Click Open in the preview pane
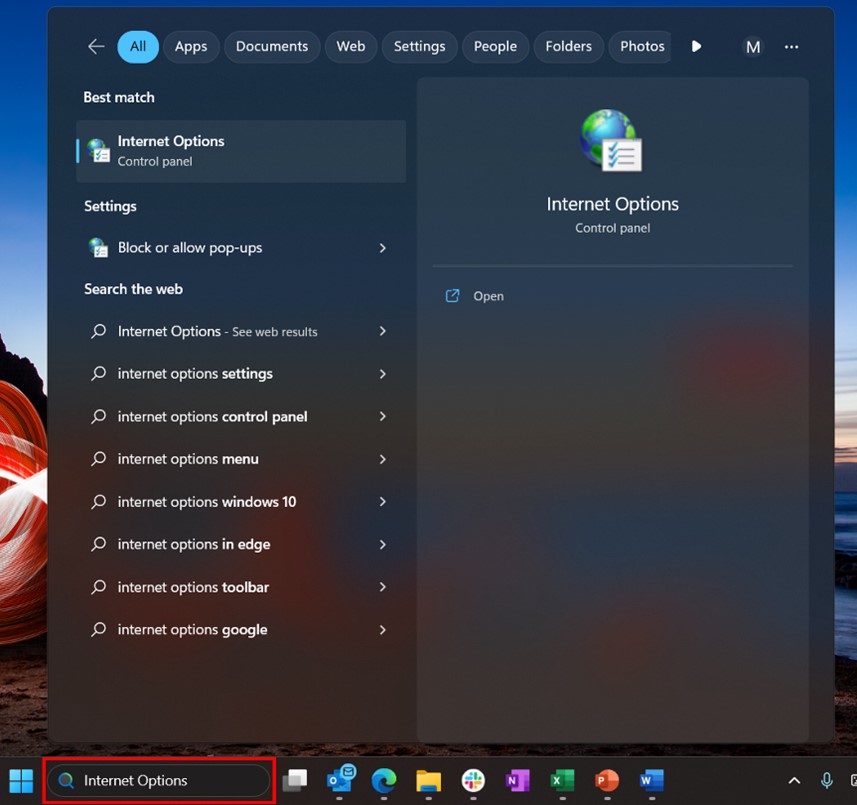 (x=488, y=296)
